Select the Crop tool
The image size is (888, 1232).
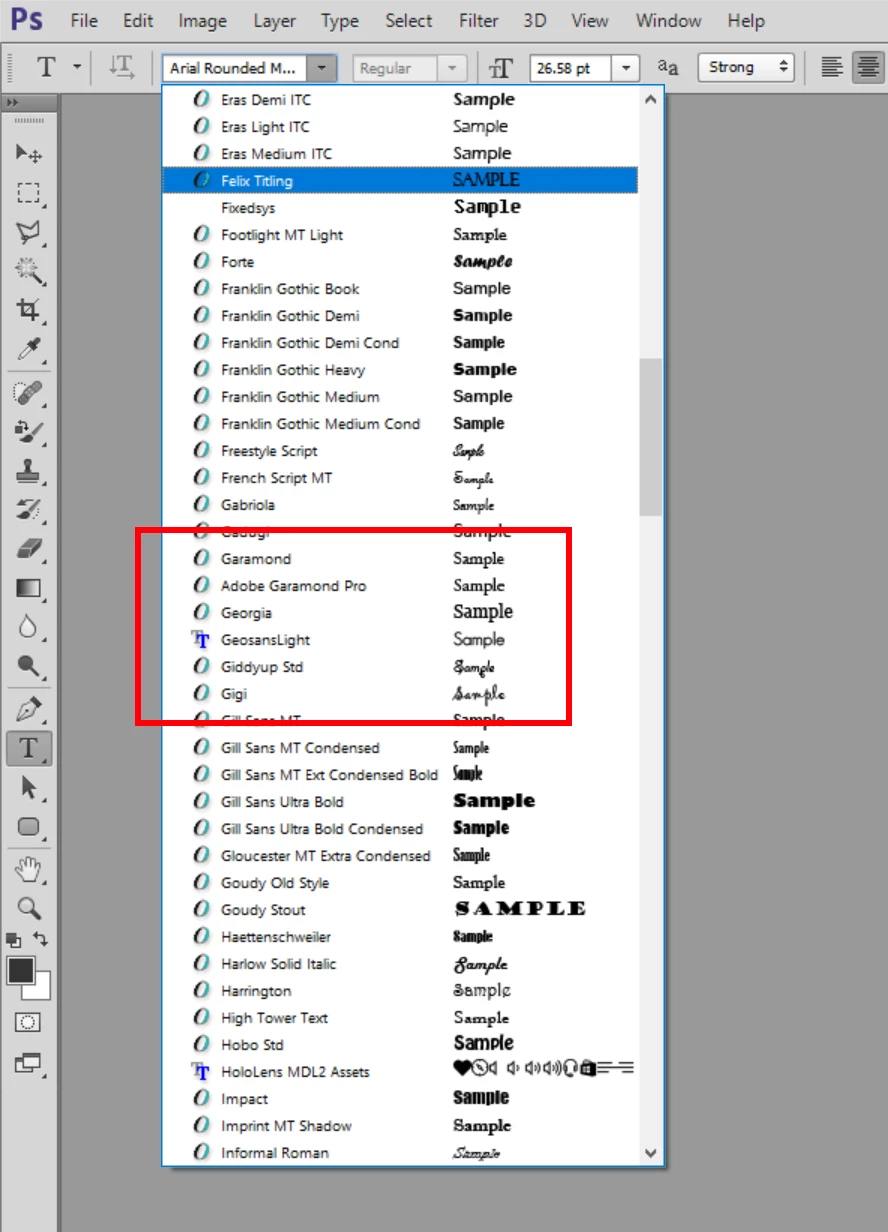pos(29,310)
